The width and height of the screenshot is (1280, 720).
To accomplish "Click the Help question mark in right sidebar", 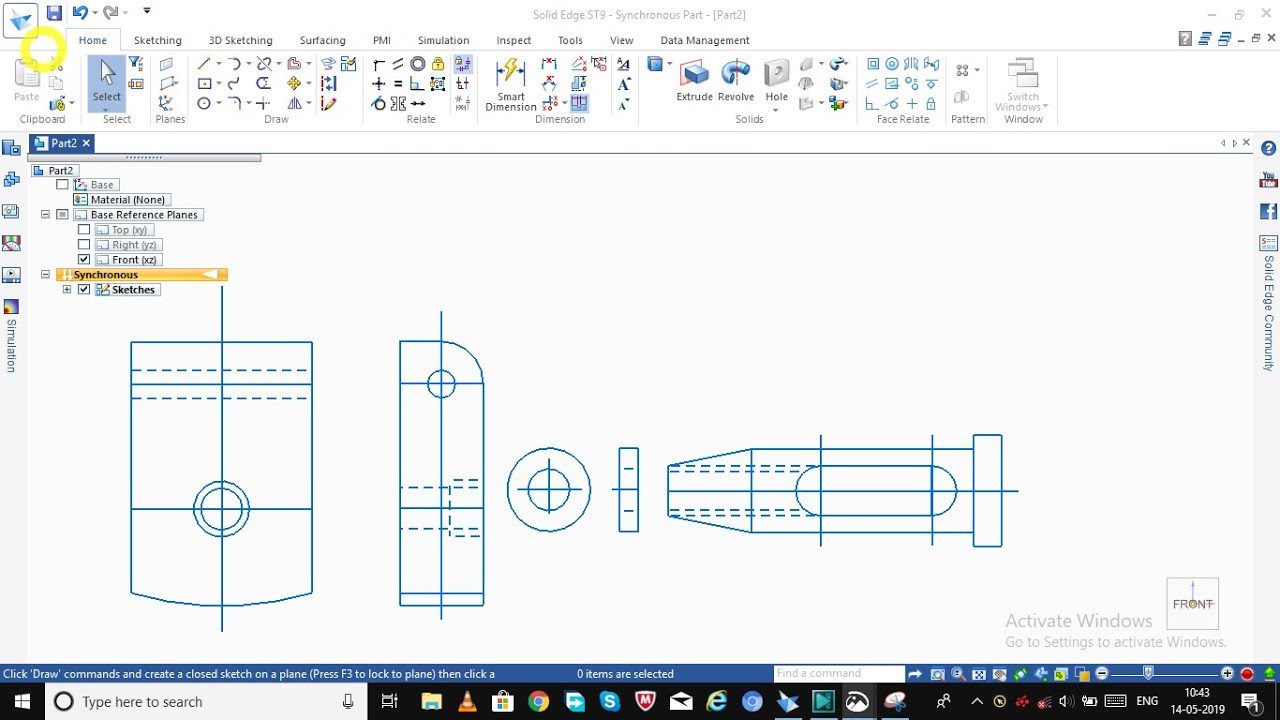I will (x=1269, y=148).
